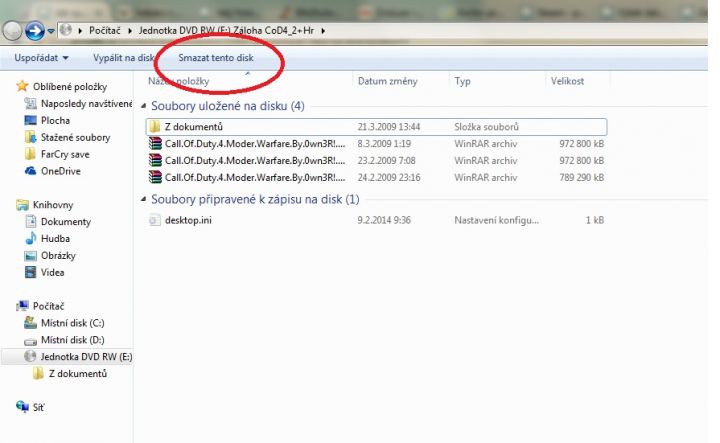This screenshot has height=443, width=720.
Task: Click the OneDrive cloud icon
Action: 30,171
